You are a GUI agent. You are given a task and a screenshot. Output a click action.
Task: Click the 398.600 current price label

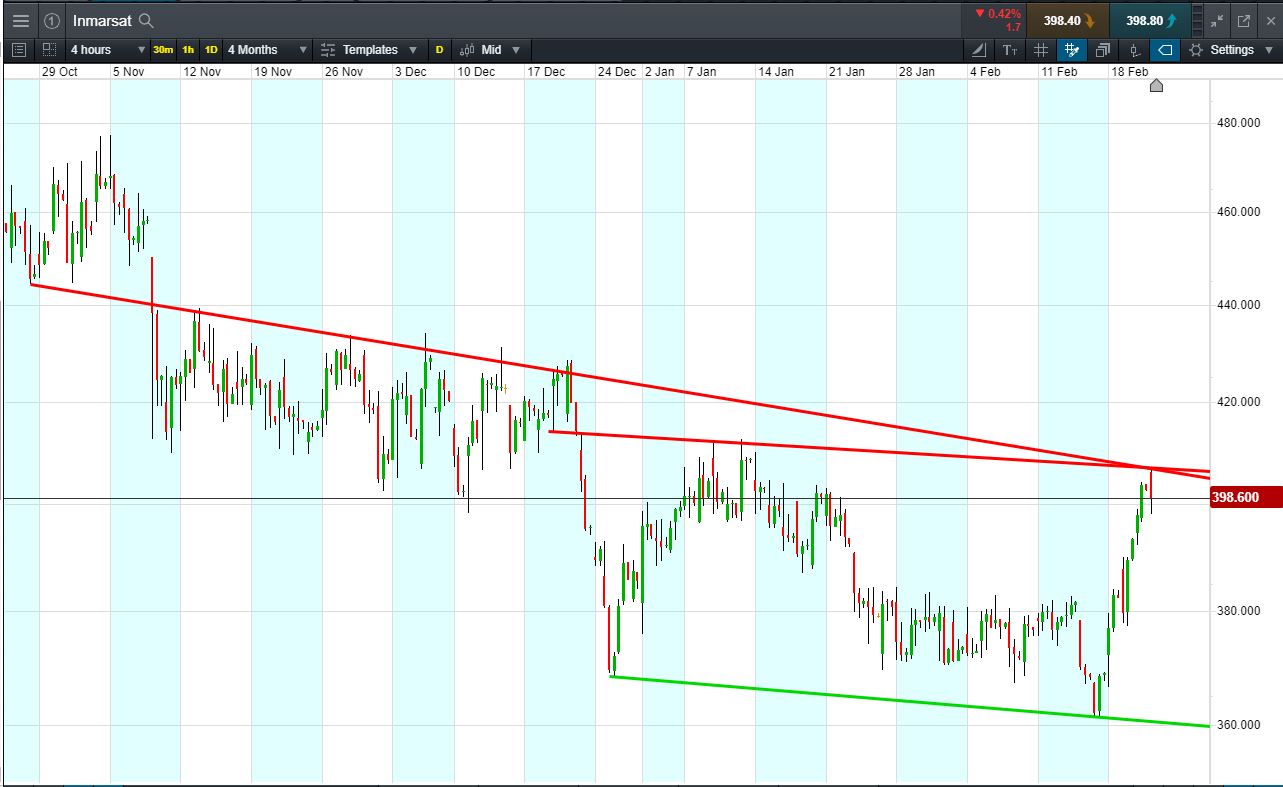point(1245,497)
